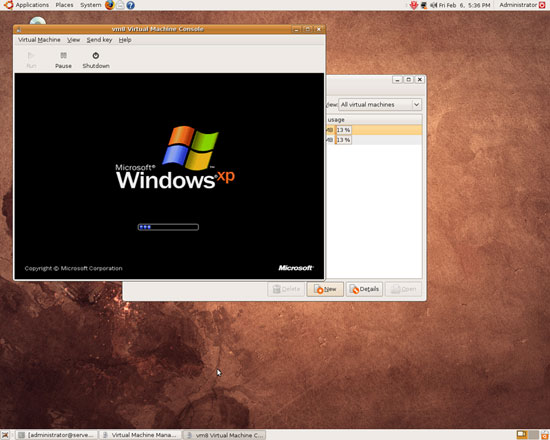Click the Windows XP boot progress bar
550x440 pixels.
168,227
